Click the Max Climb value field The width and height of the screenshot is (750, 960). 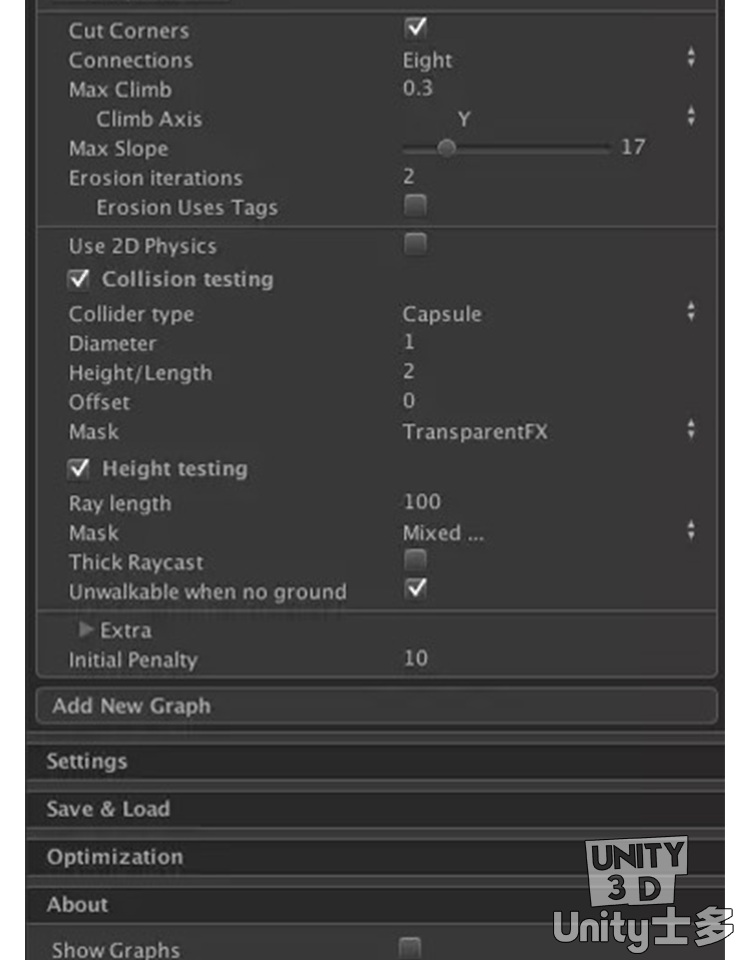[x=549, y=89]
